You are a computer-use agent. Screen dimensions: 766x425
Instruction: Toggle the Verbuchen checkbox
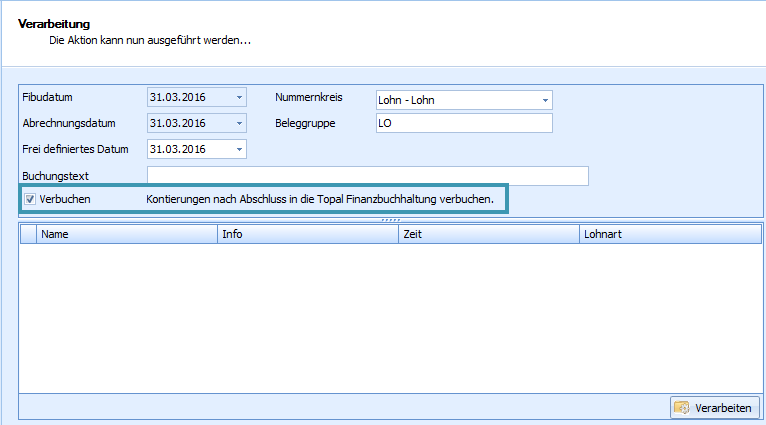(x=30, y=199)
